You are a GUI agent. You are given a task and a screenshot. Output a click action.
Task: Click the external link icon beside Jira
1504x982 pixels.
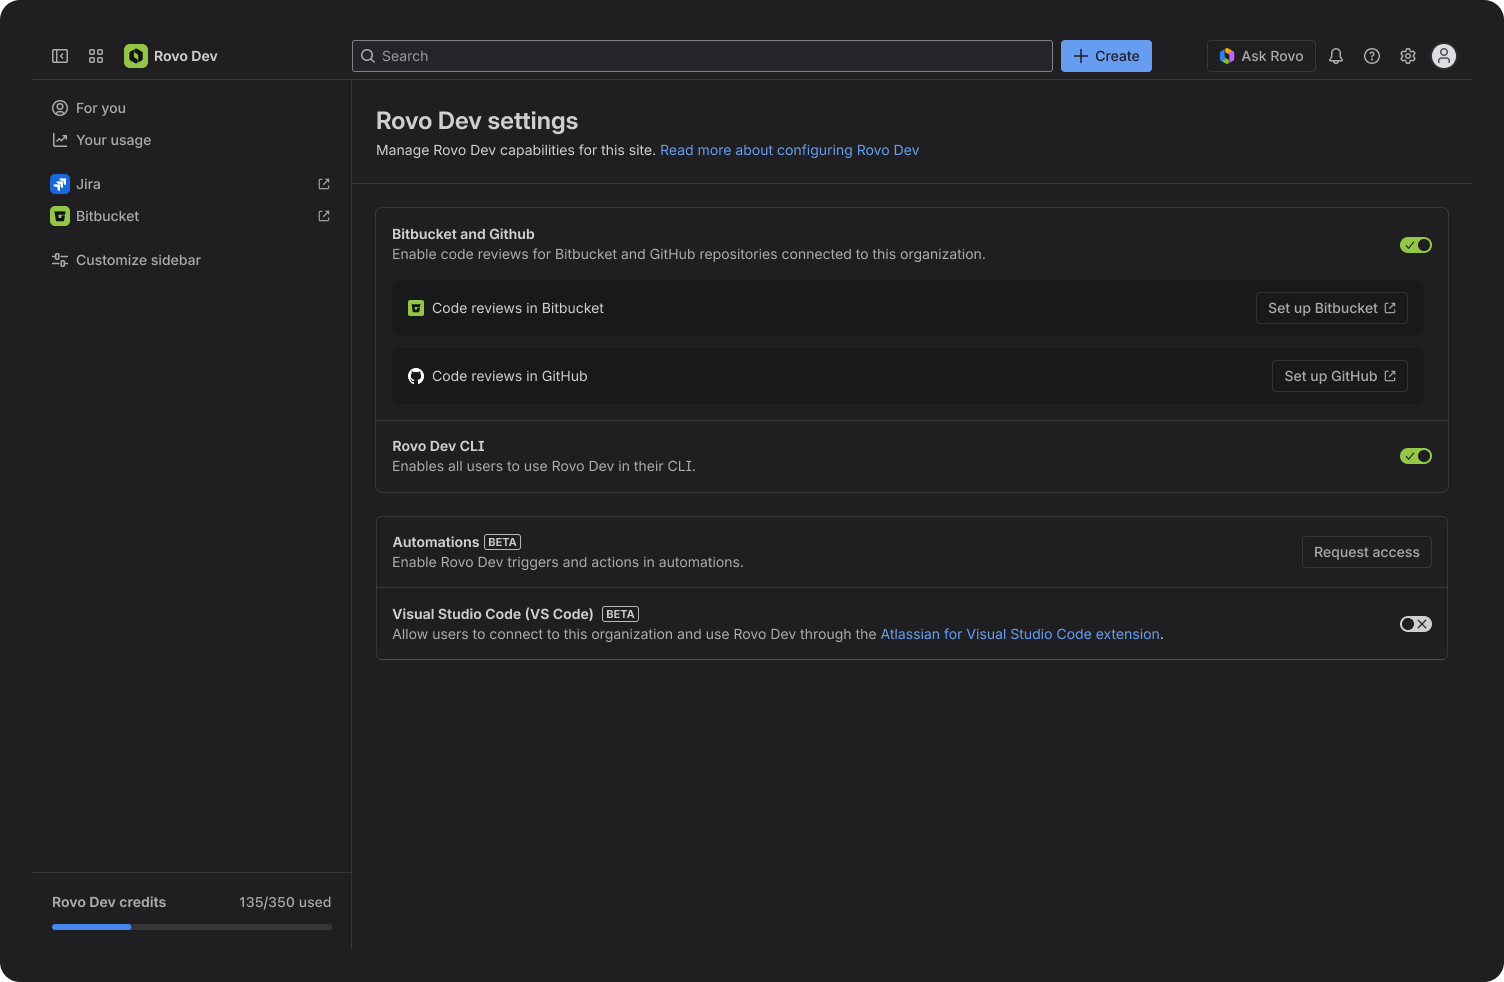(x=324, y=184)
